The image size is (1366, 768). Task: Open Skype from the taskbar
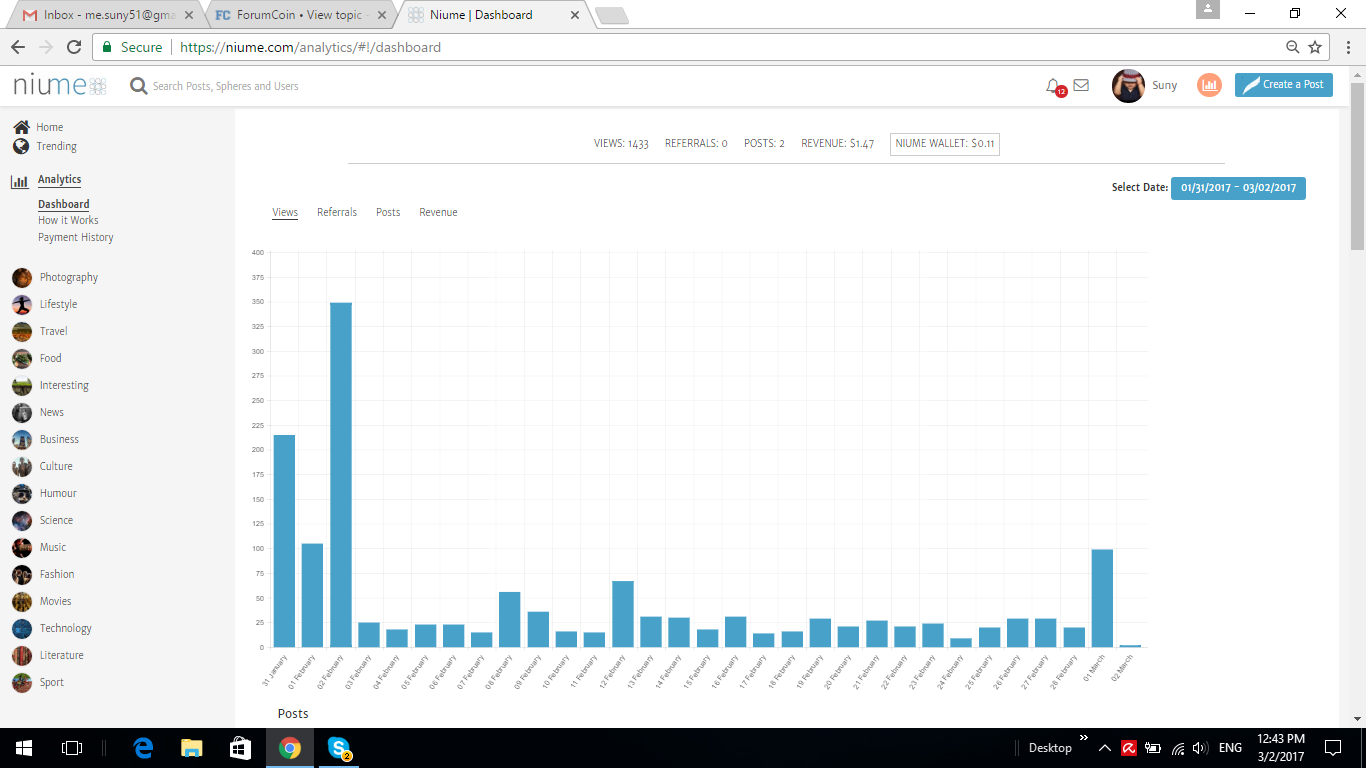(339, 747)
